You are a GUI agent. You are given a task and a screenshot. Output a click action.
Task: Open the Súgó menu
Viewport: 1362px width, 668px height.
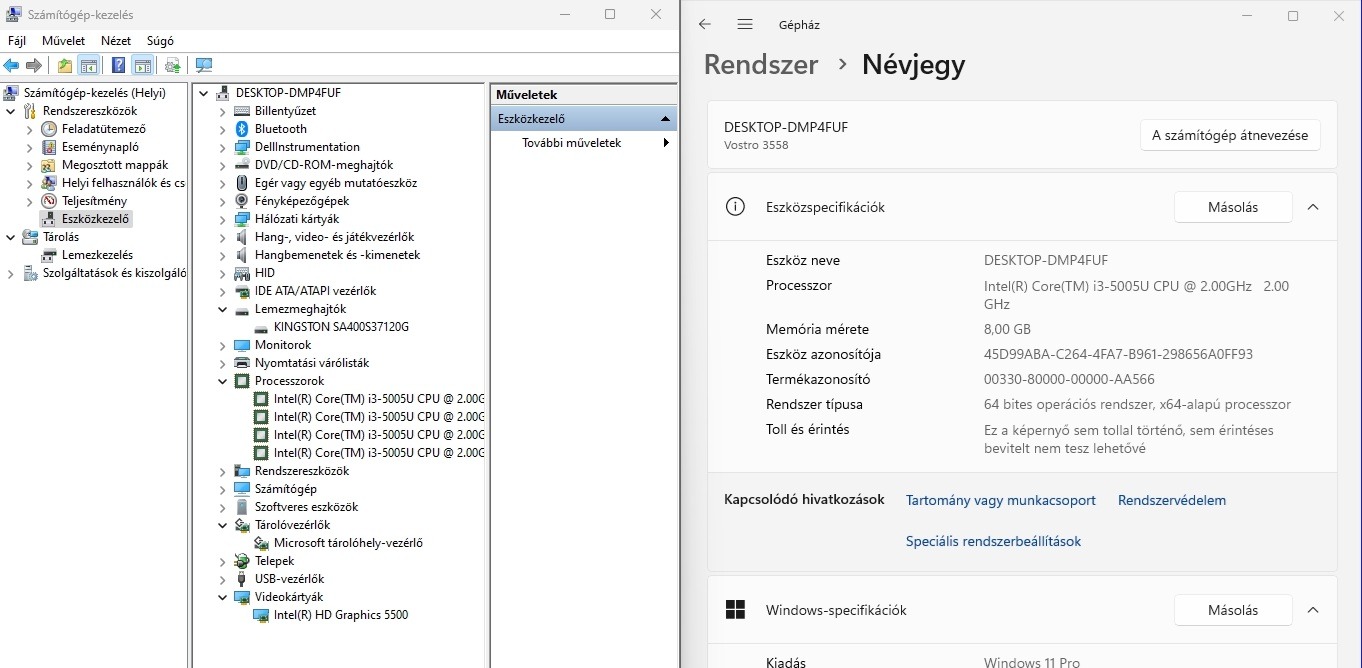tap(160, 41)
